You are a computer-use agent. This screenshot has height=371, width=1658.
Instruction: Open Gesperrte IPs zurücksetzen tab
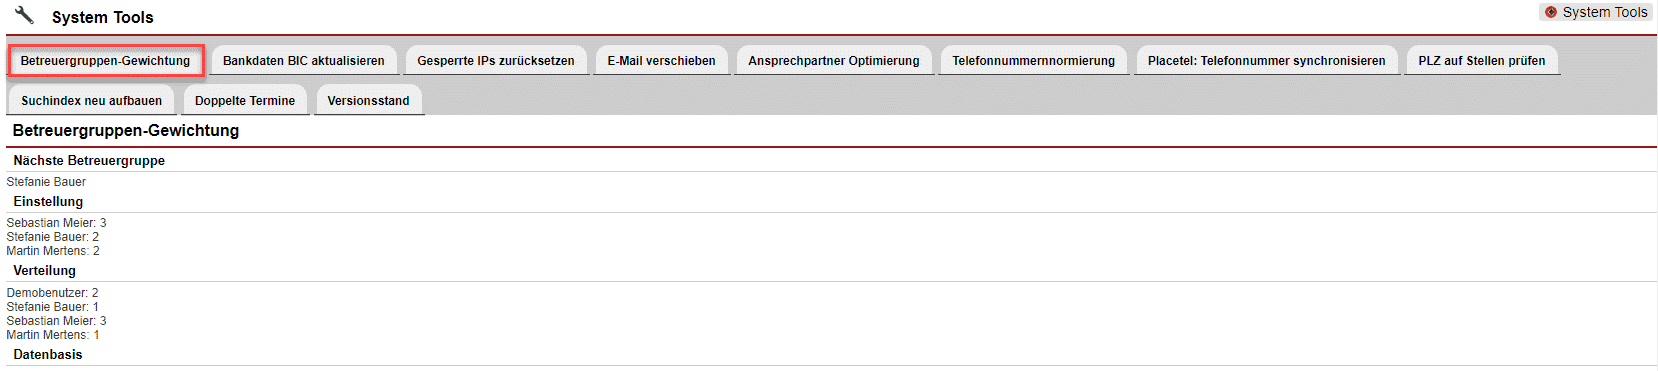[496, 61]
